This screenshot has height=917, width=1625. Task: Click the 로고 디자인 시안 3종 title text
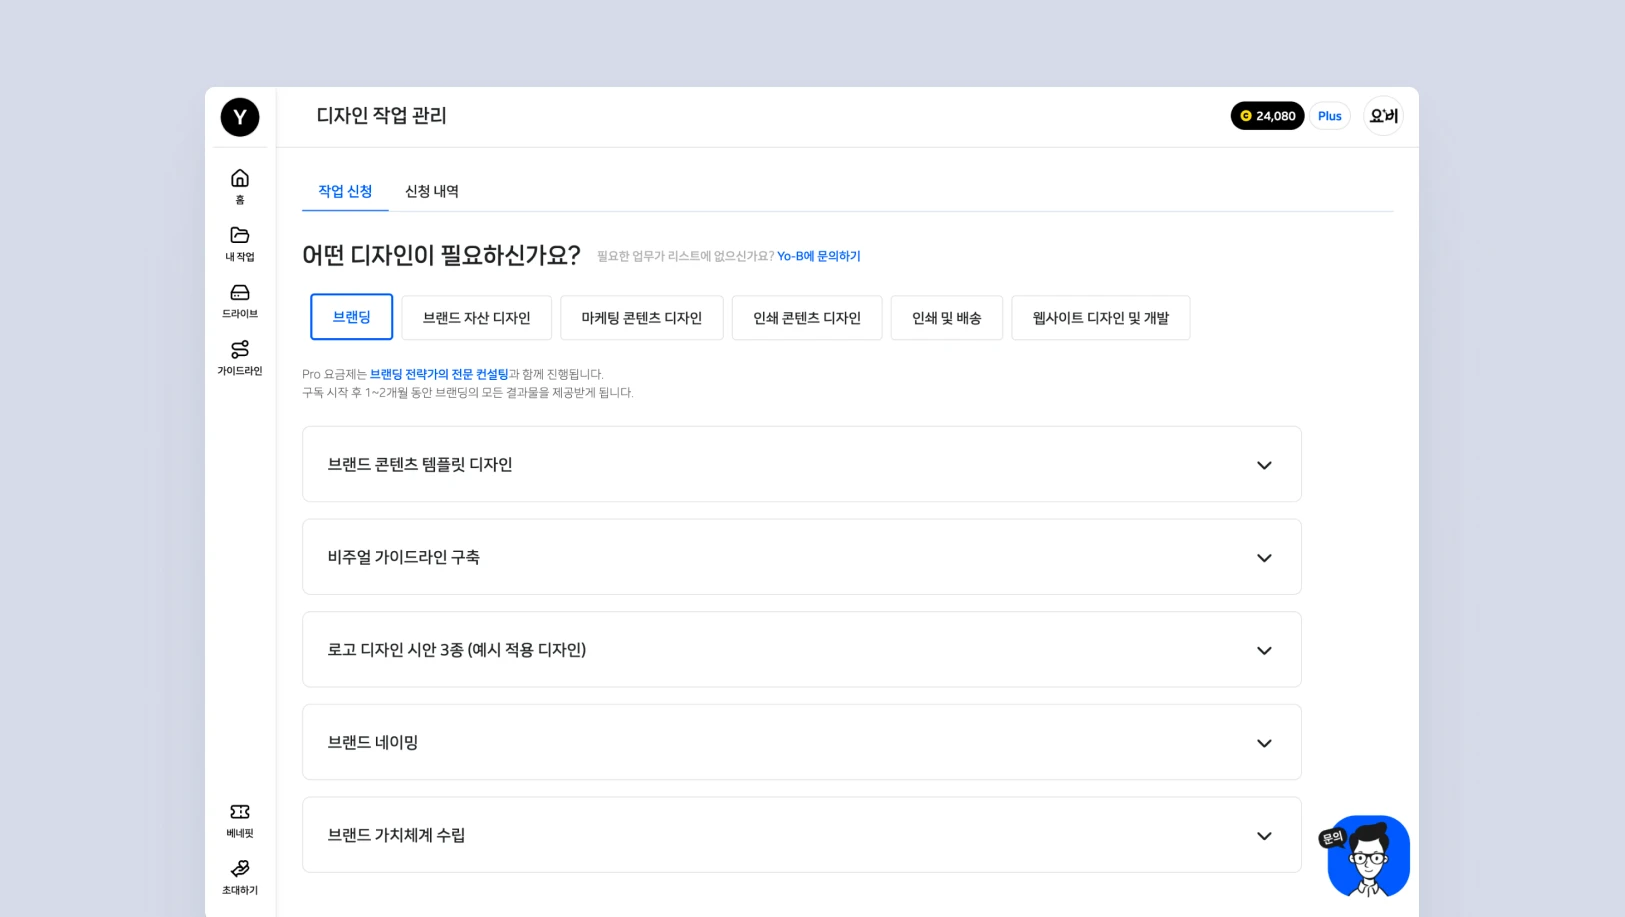(457, 650)
